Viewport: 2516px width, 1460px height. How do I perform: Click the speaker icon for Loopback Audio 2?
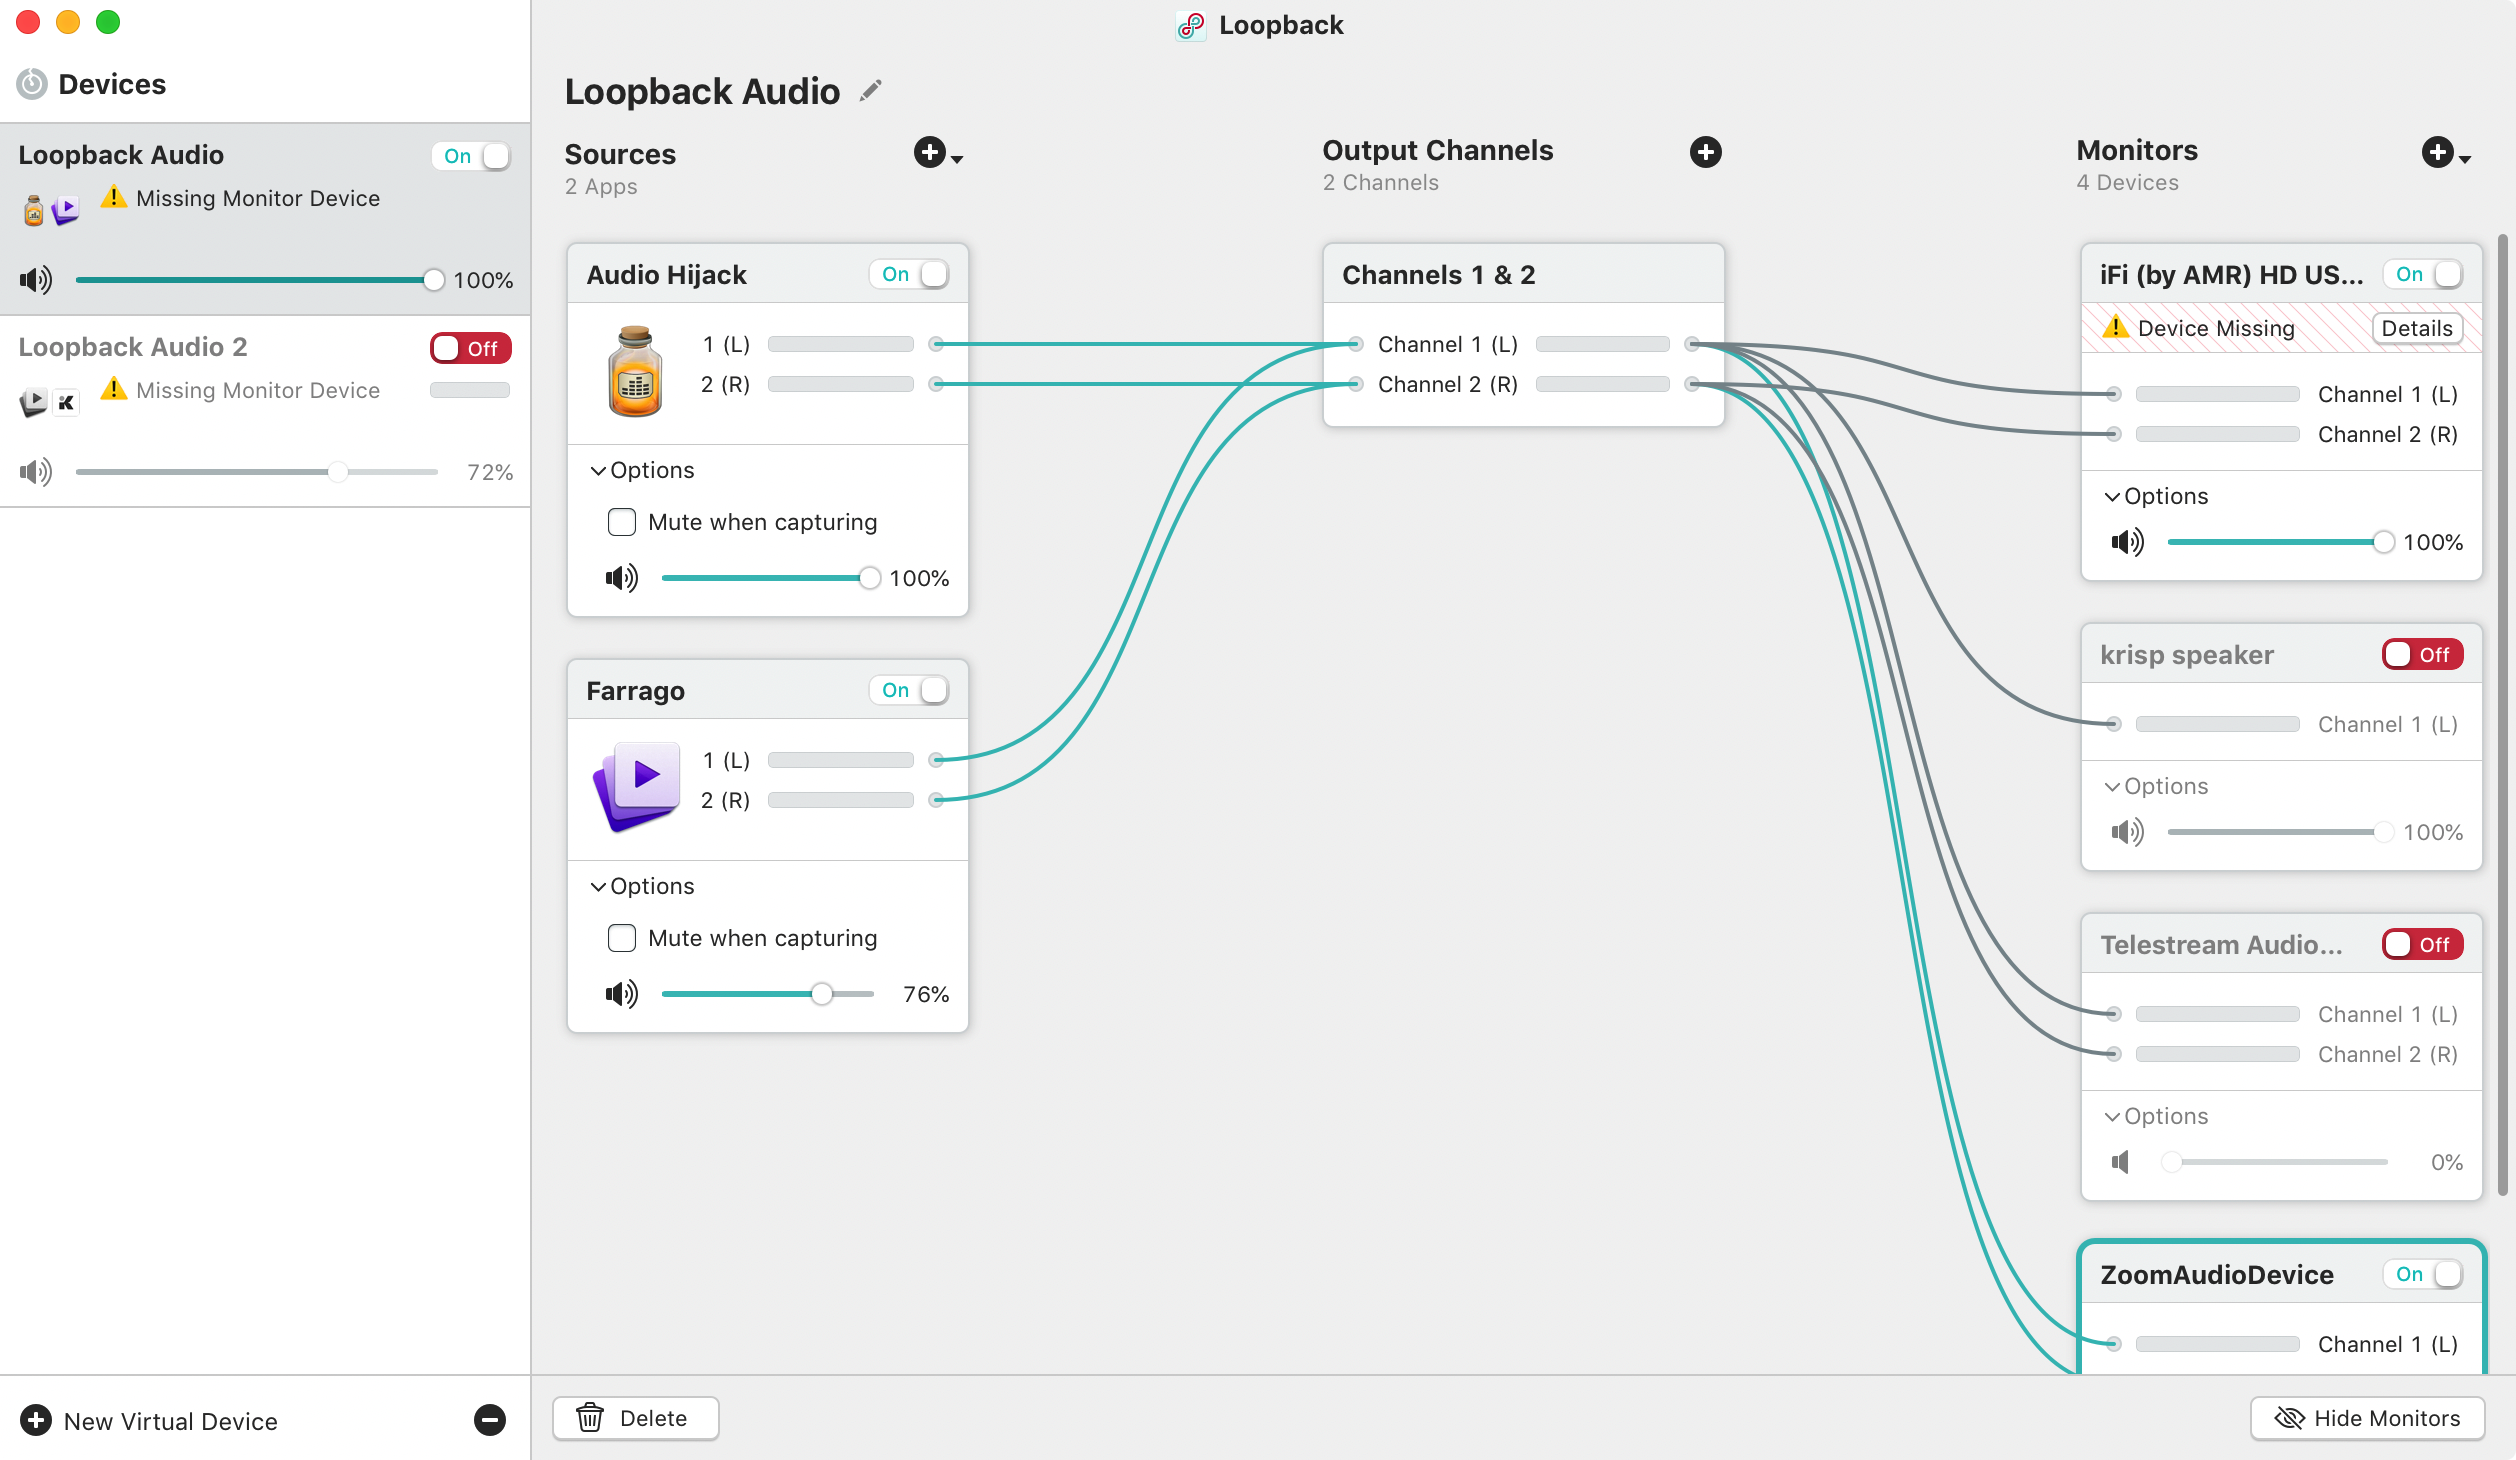coord(36,472)
